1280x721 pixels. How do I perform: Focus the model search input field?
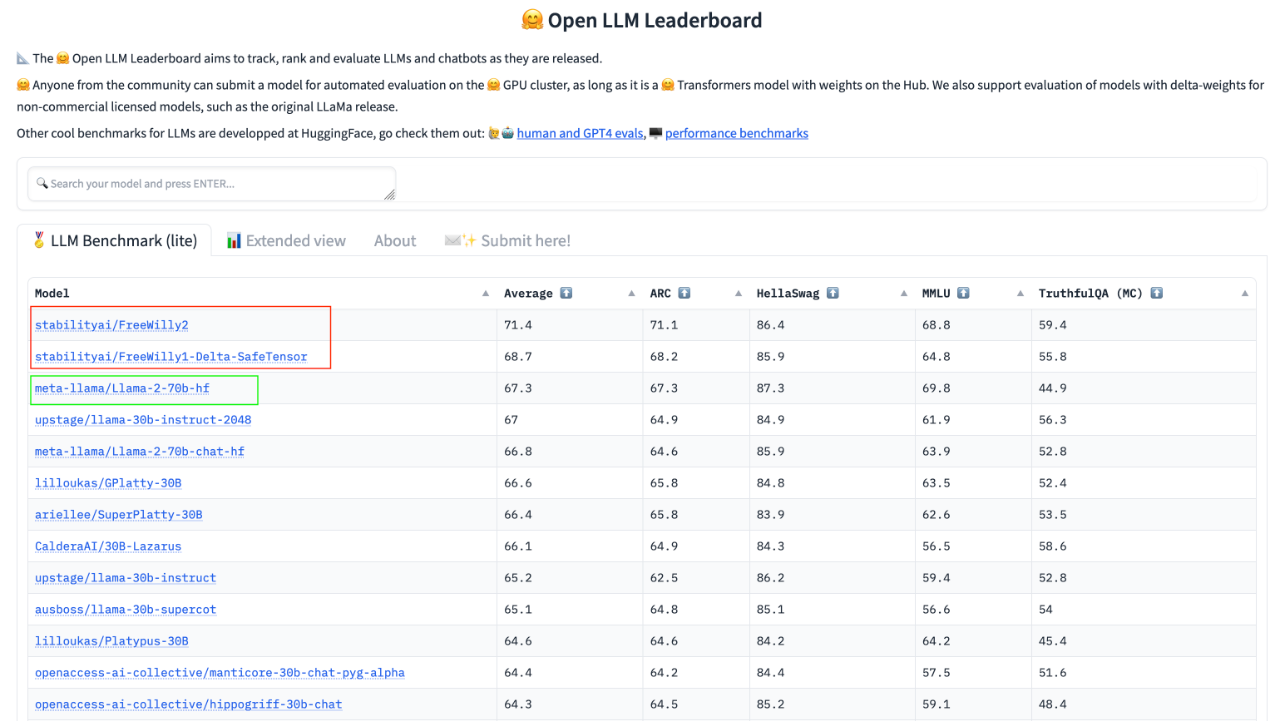click(212, 184)
